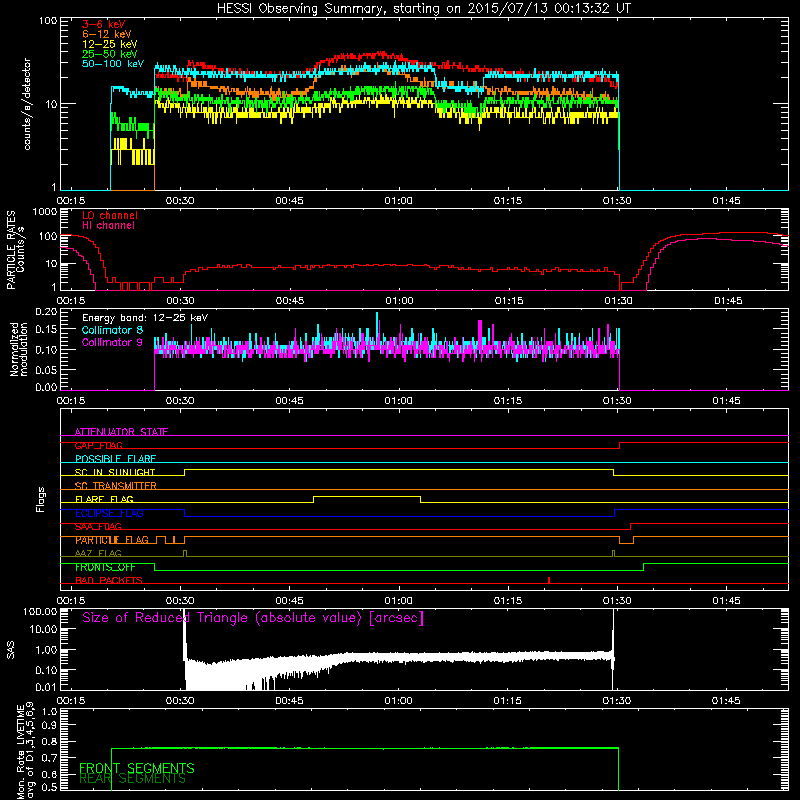Click the Mon. Rate LIVETIME axis title
The height and width of the screenshot is (800, 800).
point(26,752)
